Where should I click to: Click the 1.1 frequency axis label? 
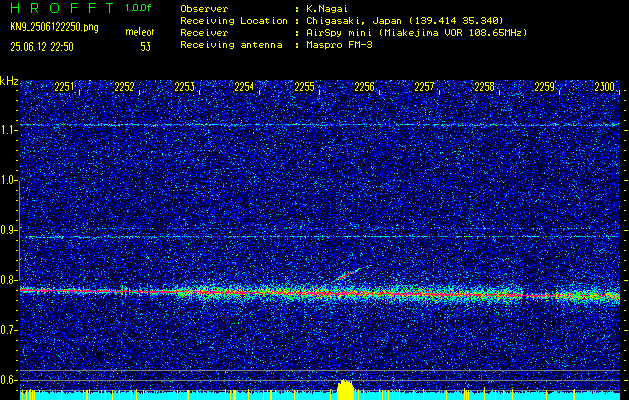9,130
